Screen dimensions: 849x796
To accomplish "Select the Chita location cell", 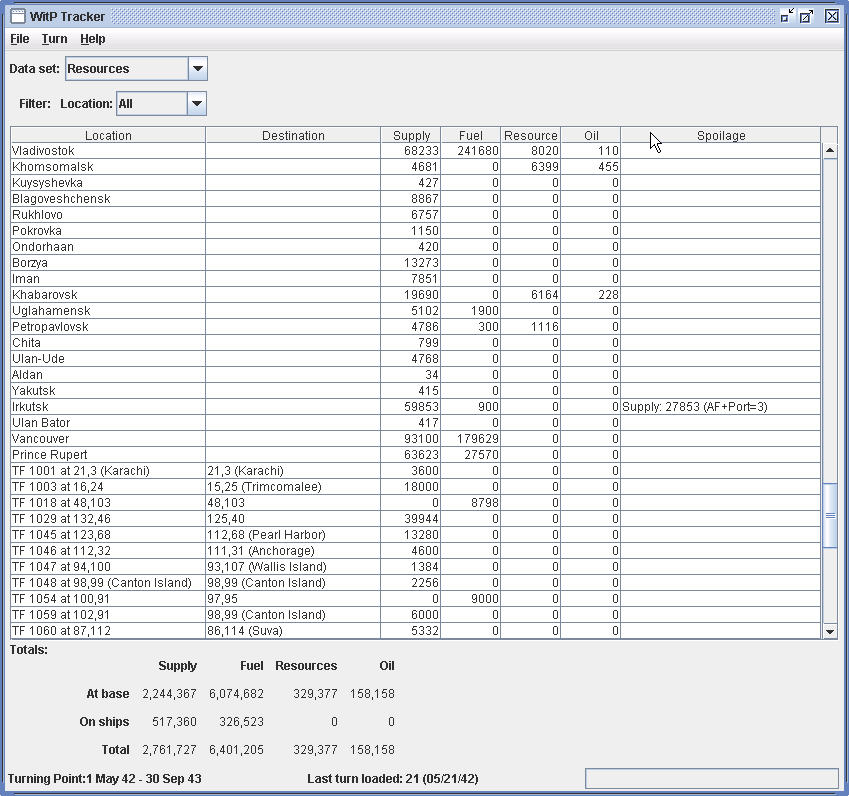I will (108, 343).
